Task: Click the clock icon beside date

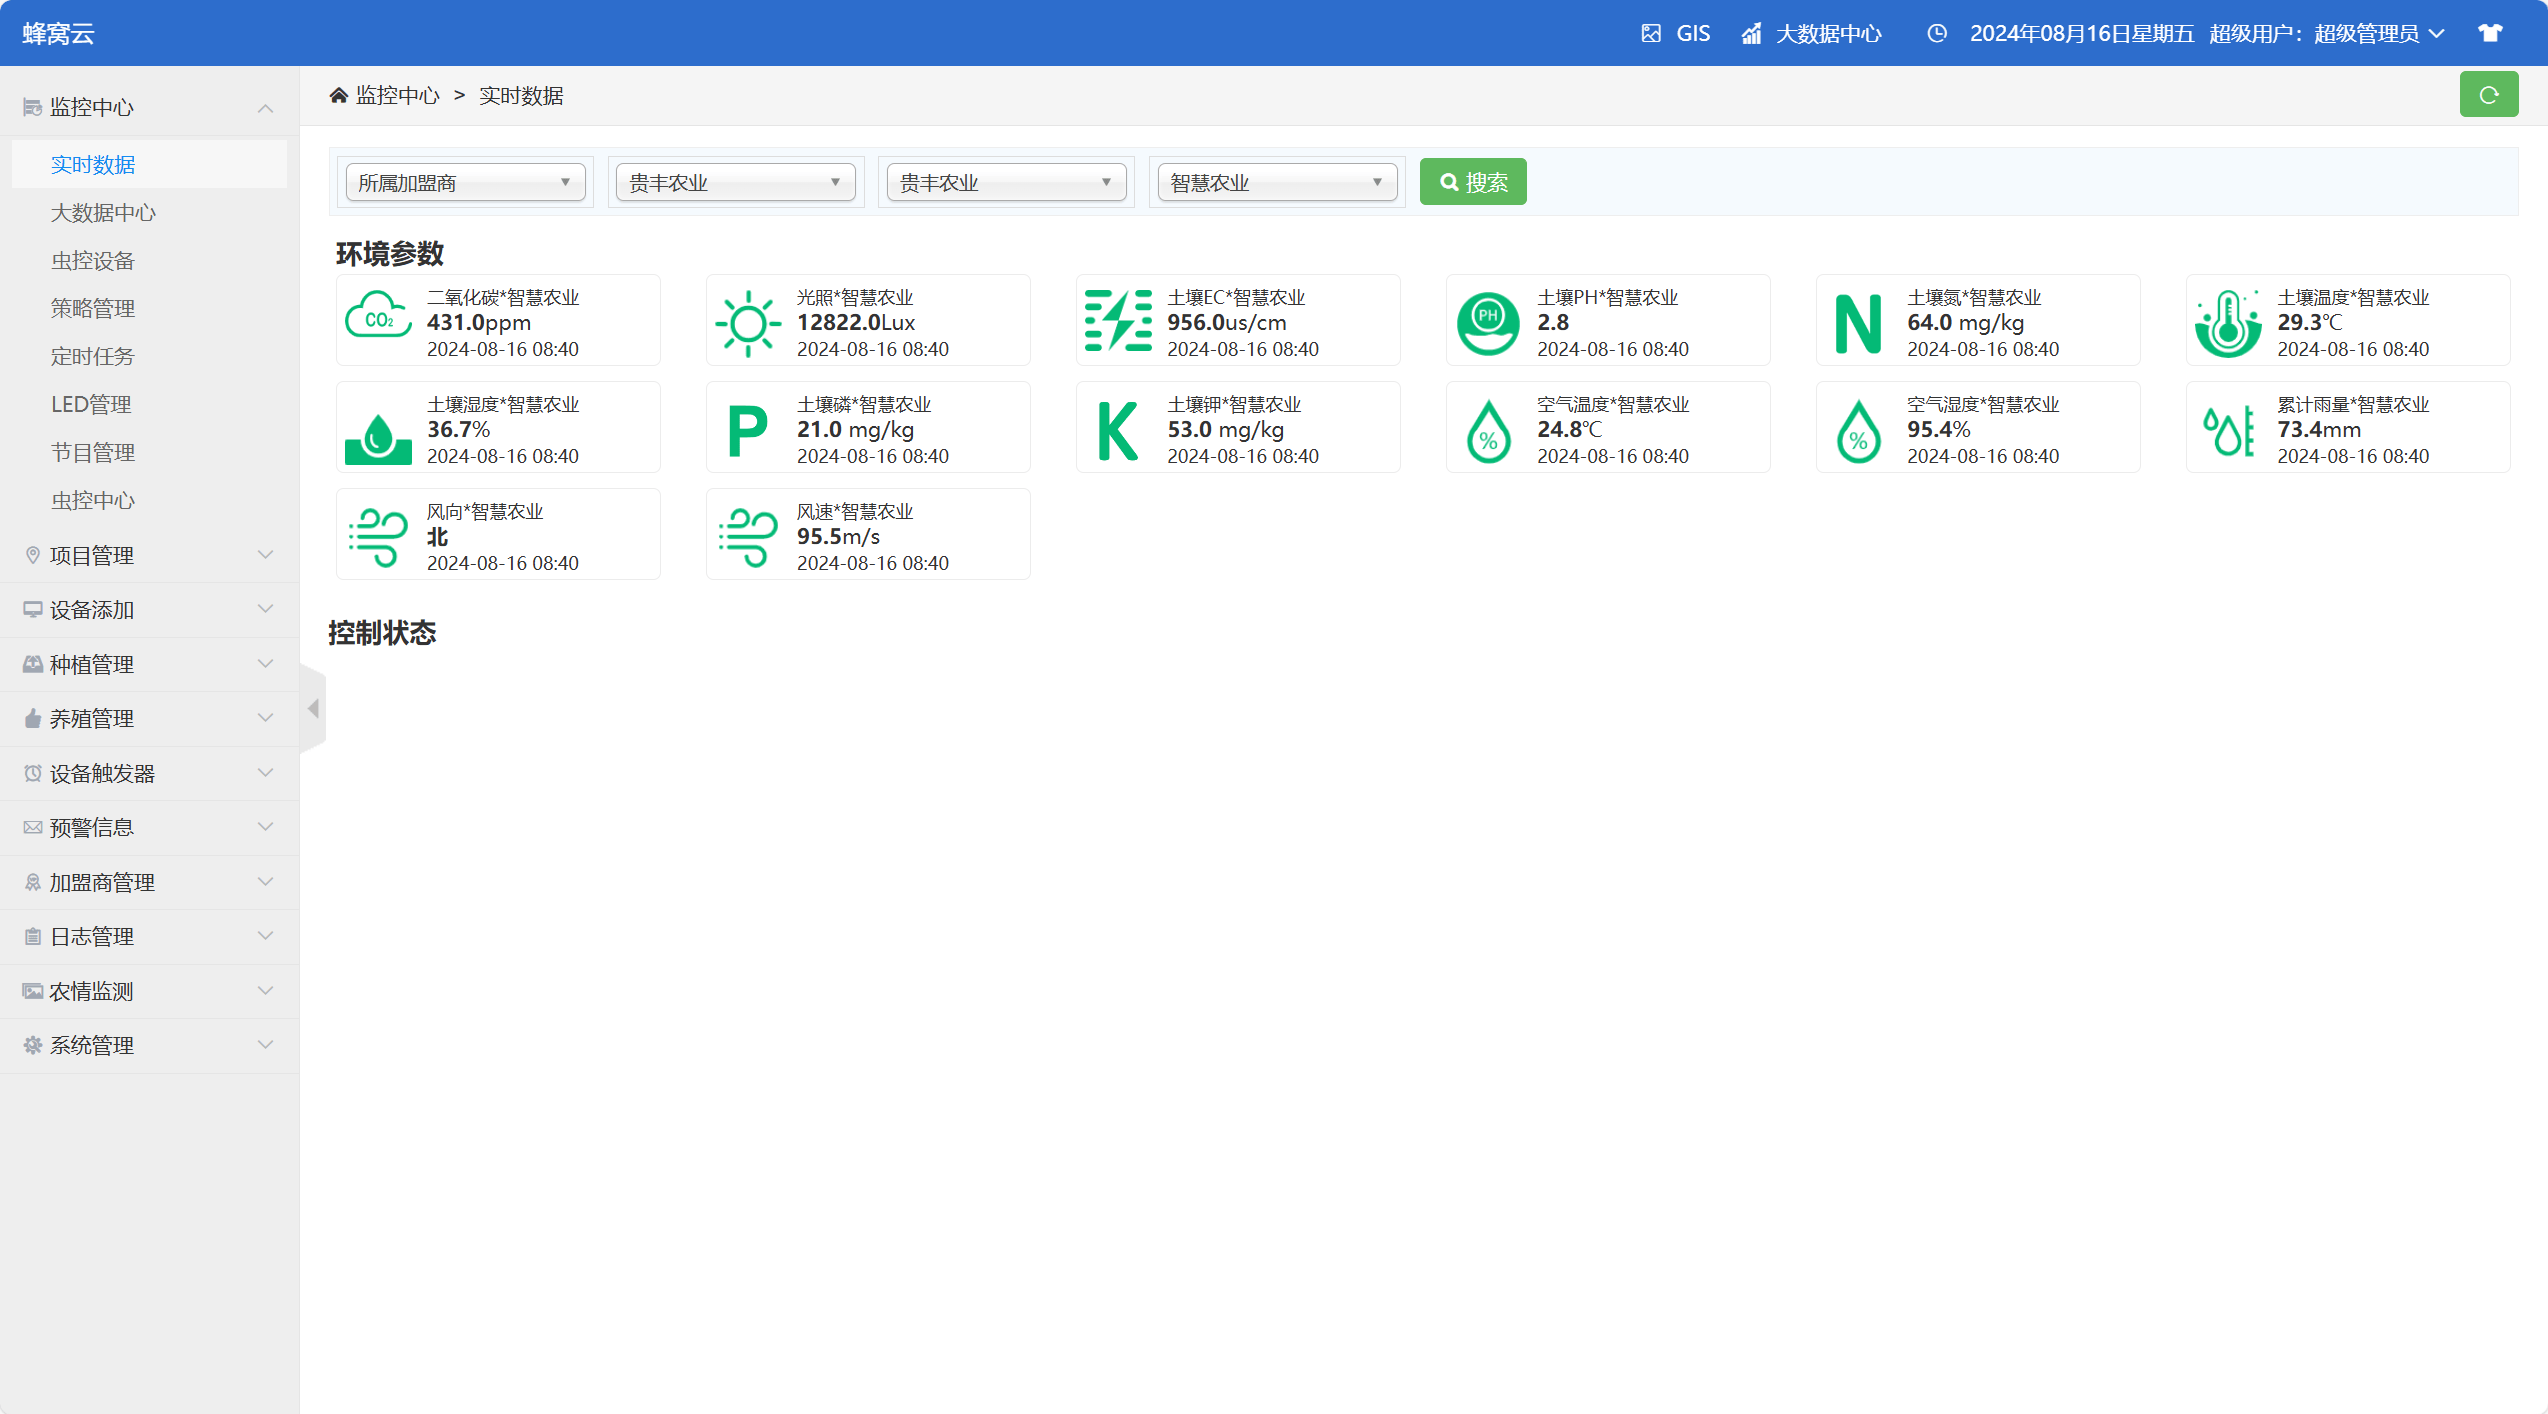Action: [x=1937, y=33]
